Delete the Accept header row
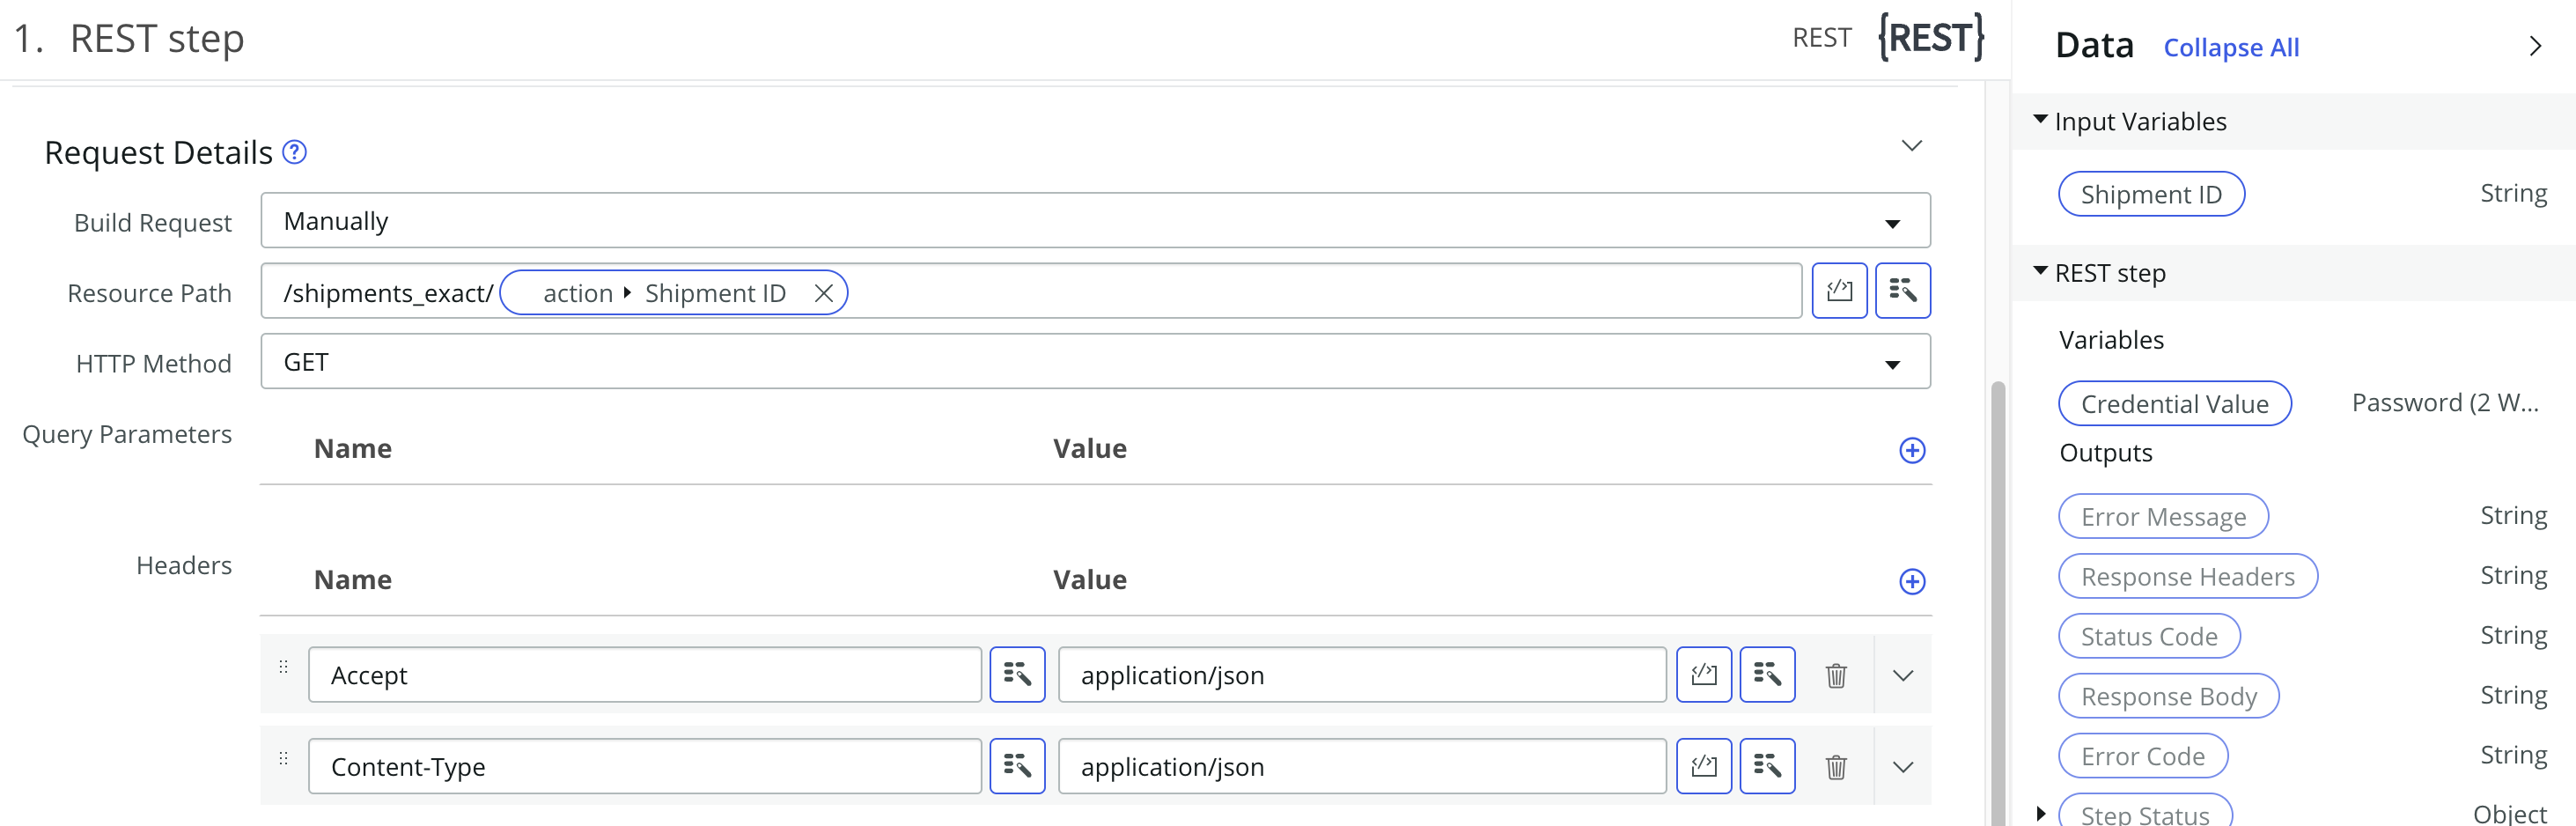Screen dimensions: 2576x826 pyautogui.click(x=1836, y=676)
